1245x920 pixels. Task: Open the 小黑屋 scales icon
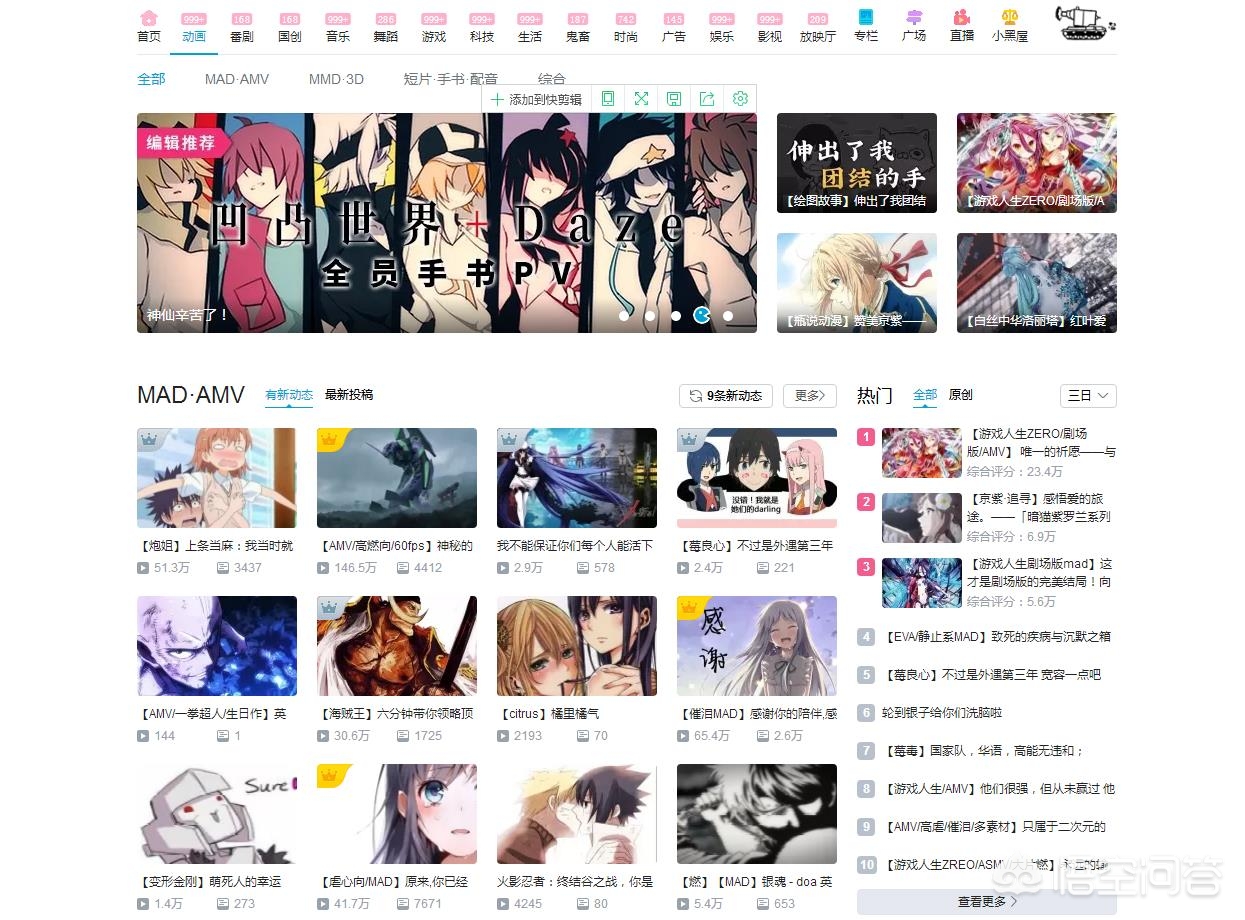click(x=1010, y=18)
